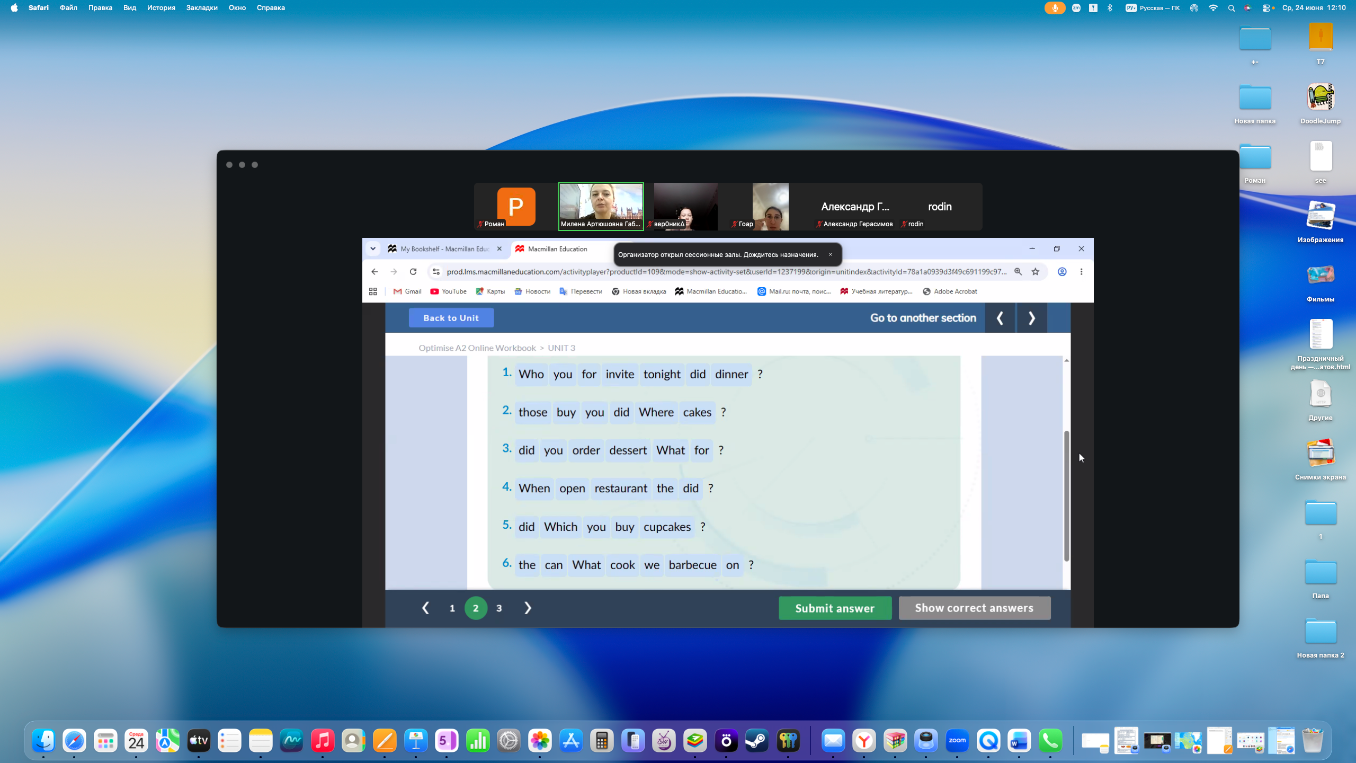Select word 'dessert' in sentence 3
This screenshot has width=1356, height=763.
tap(628, 450)
